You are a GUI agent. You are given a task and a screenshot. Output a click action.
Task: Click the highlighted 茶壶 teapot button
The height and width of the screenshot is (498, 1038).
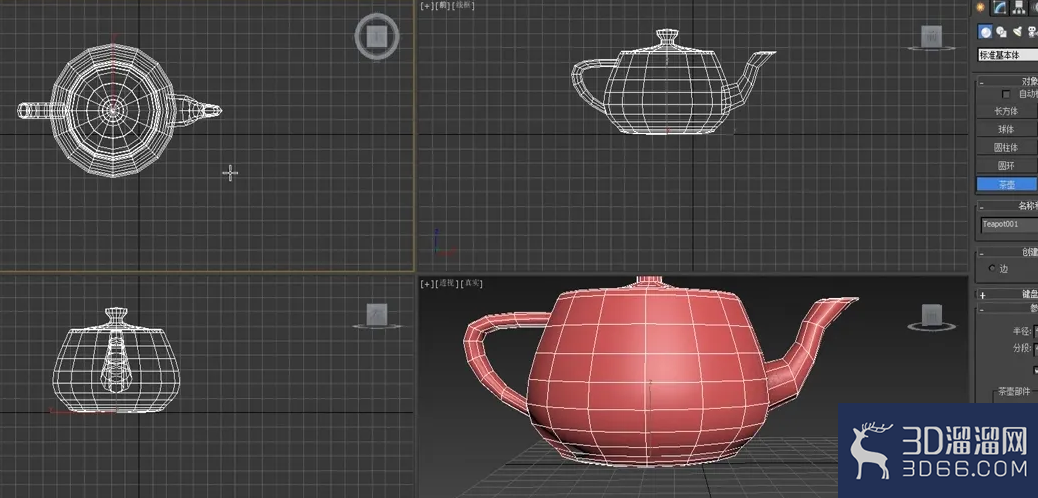tap(1007, 184)
